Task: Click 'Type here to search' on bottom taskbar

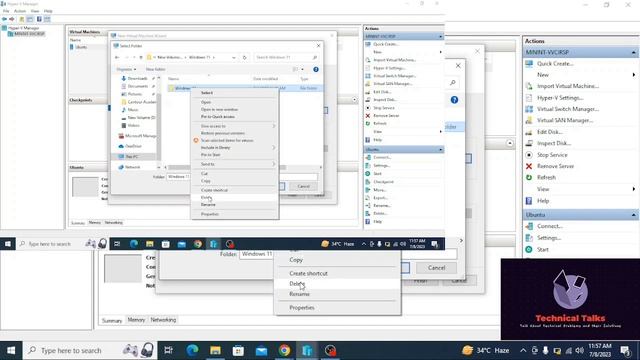Action: 90,350
